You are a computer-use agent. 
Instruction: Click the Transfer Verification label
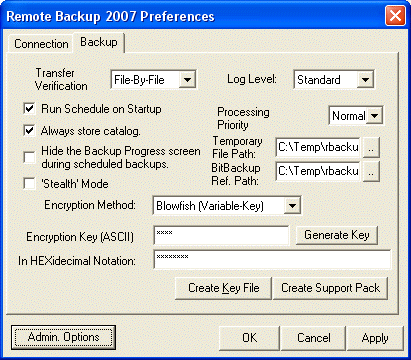click(x=61, y=79)
